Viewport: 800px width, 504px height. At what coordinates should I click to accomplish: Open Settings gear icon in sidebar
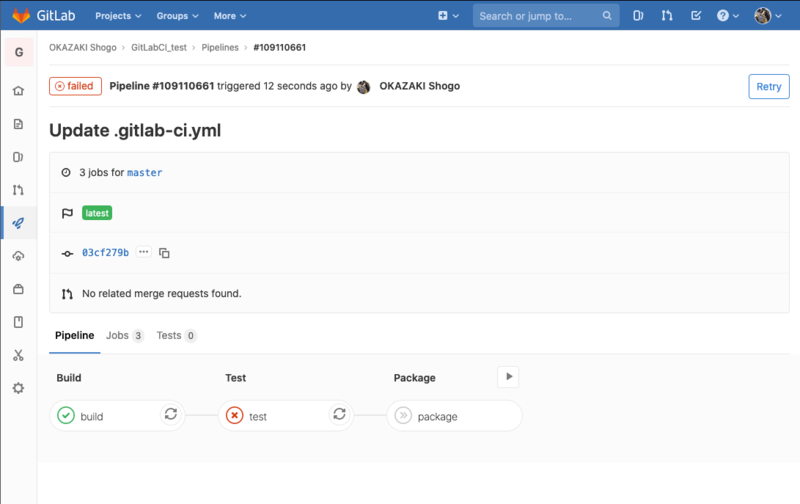[18, 388]
